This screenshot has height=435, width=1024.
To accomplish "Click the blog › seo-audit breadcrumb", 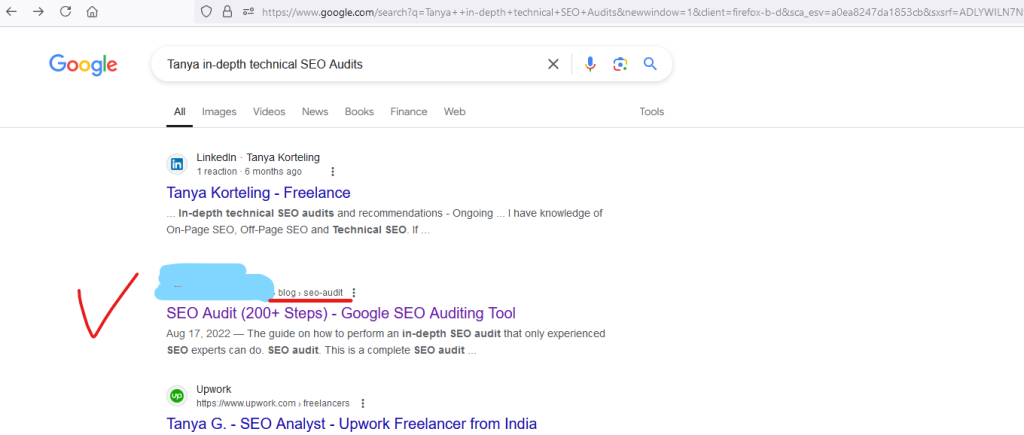I will point(310,293).
